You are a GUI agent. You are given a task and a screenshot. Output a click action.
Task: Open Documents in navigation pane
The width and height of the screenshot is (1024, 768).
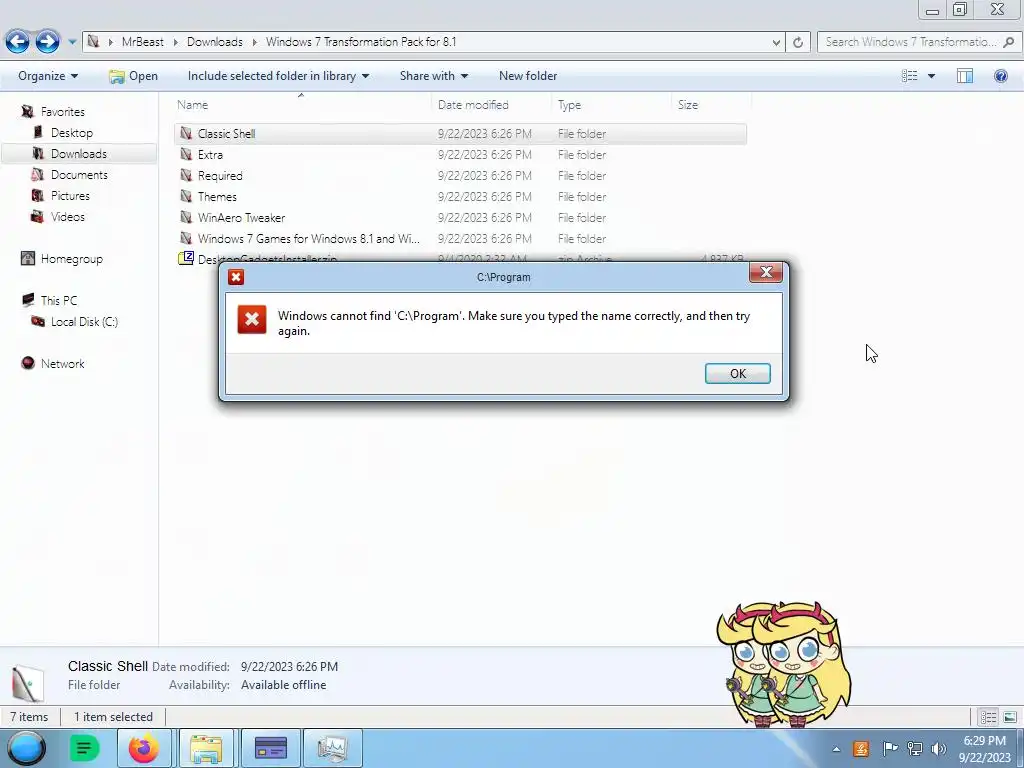tap(79, 174)
